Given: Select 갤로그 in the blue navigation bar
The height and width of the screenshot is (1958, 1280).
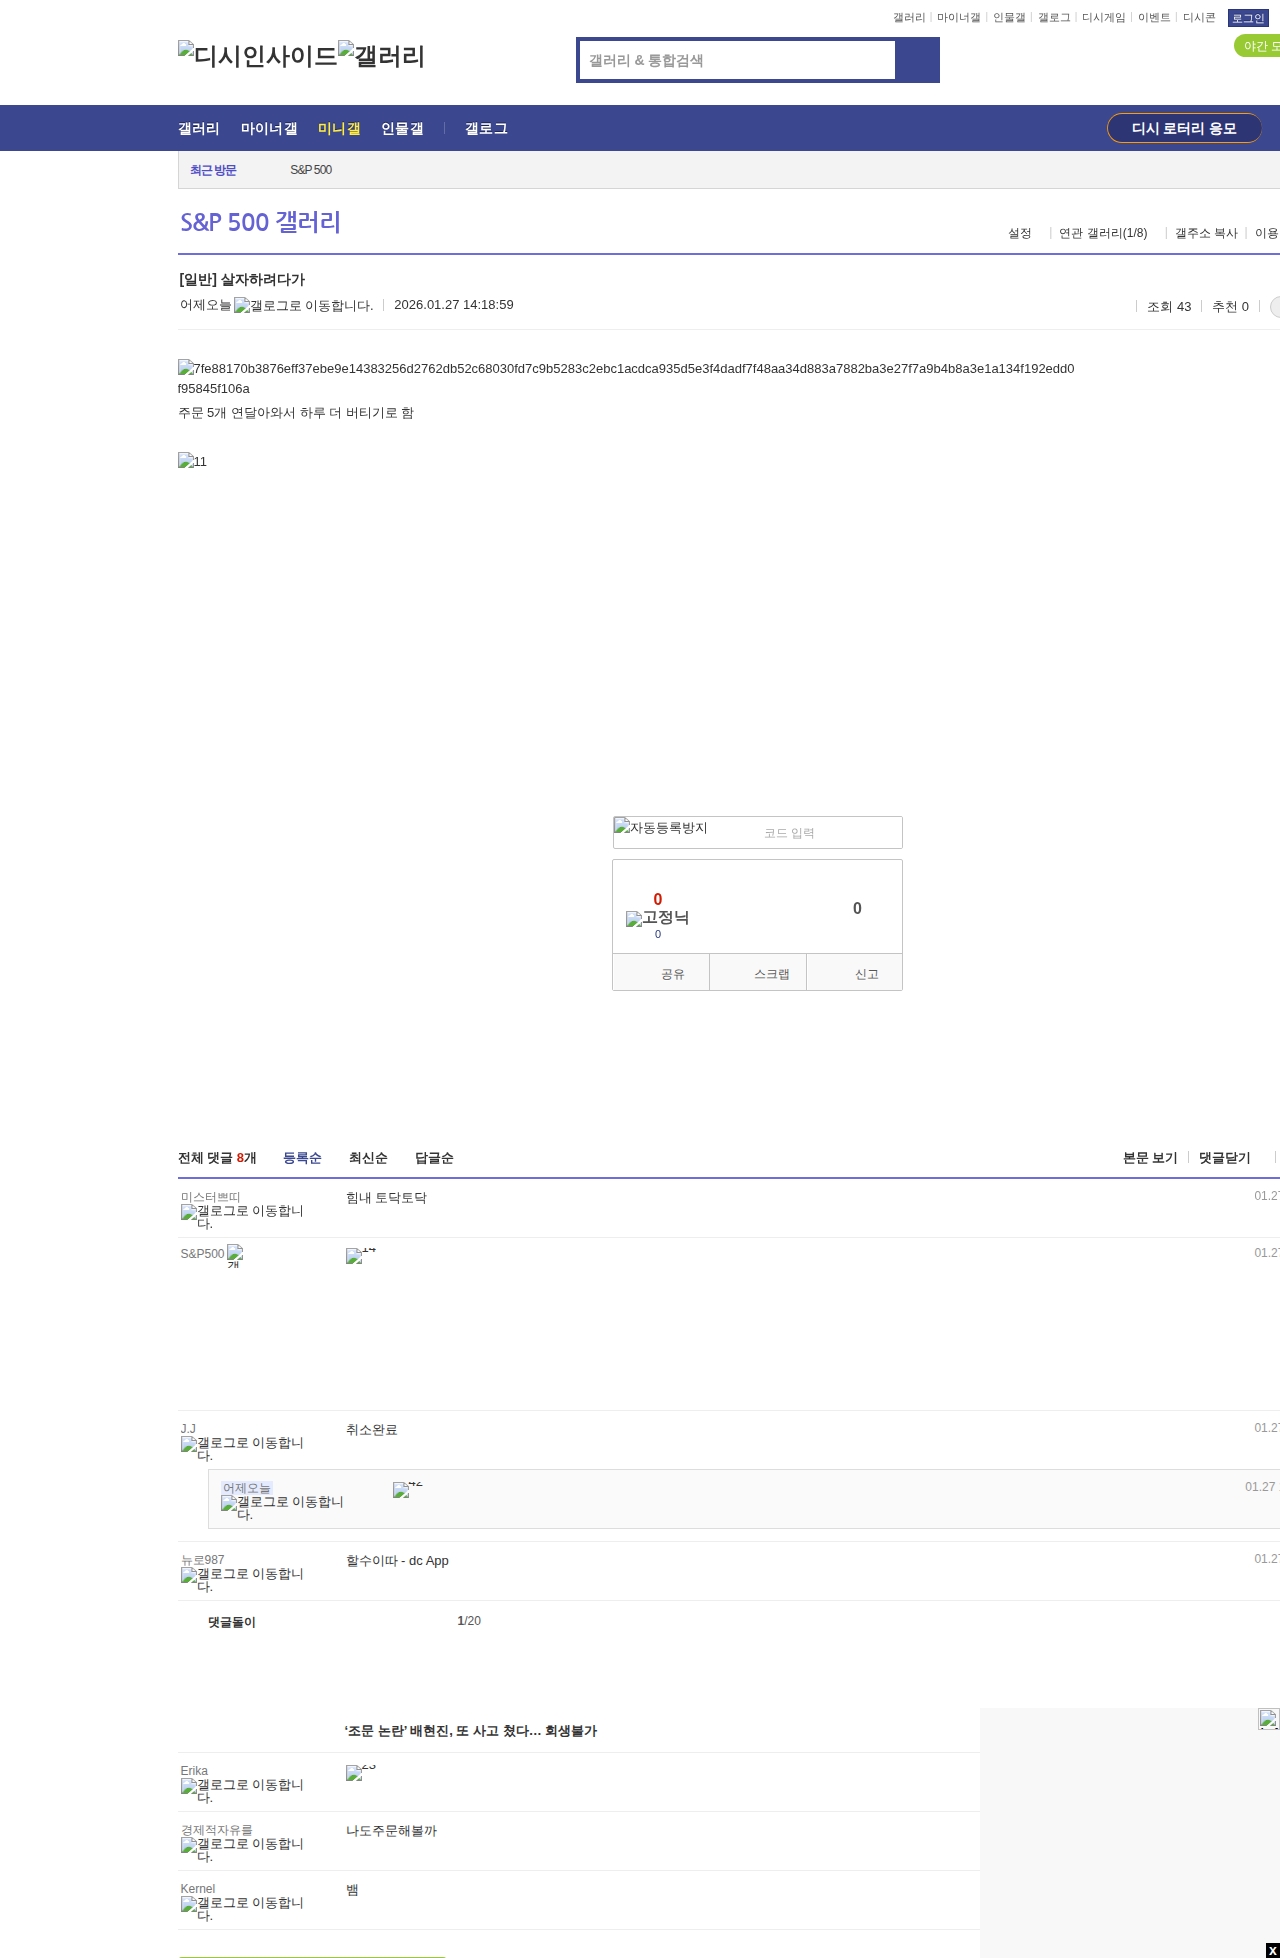Looking at the screenshot, I should [x=486, y=129].
